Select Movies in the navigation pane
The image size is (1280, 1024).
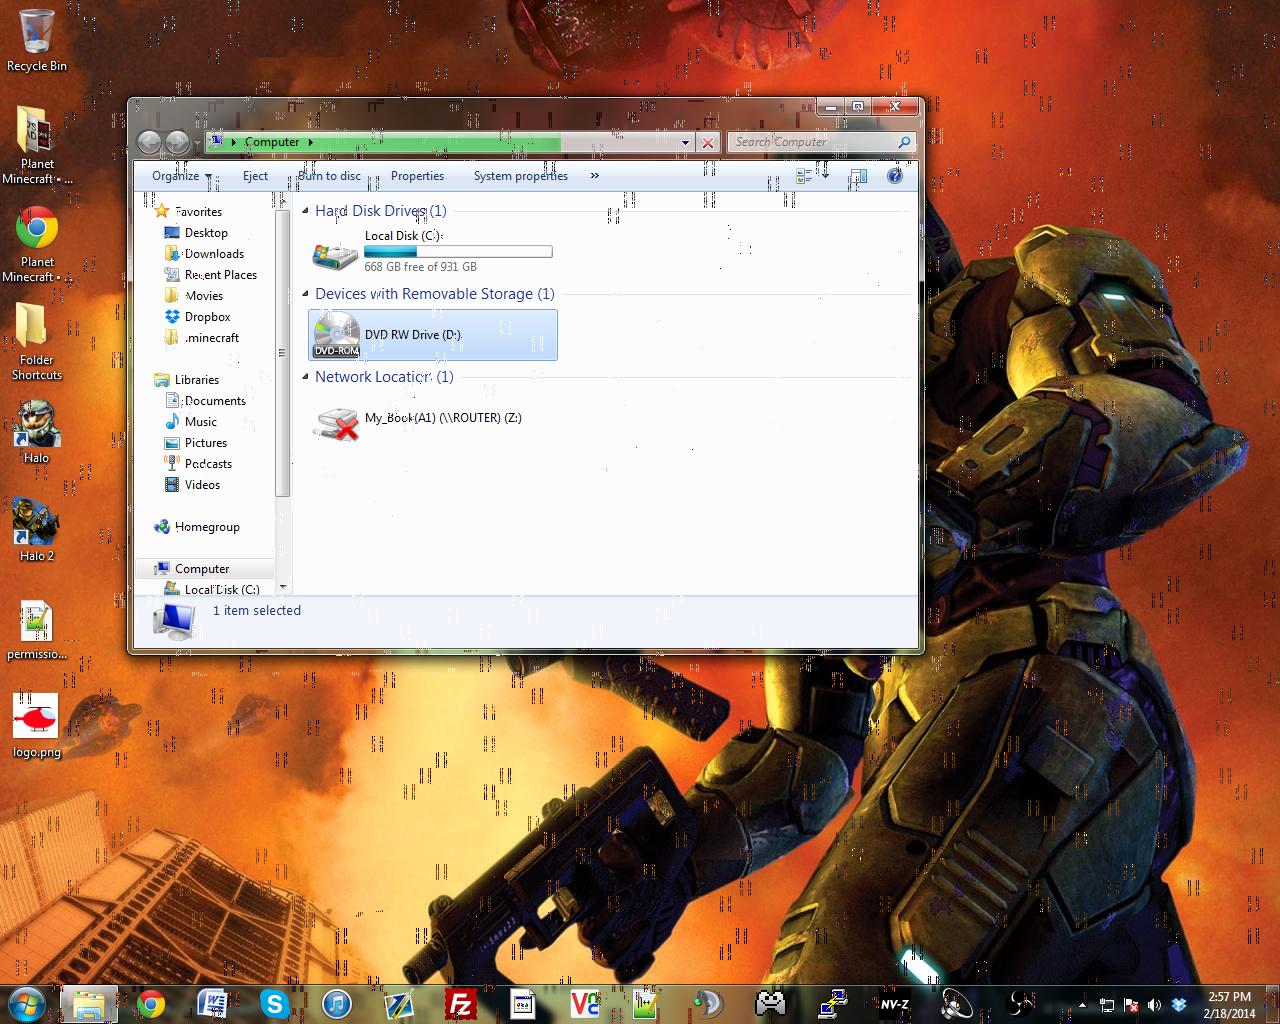point(203,296)
